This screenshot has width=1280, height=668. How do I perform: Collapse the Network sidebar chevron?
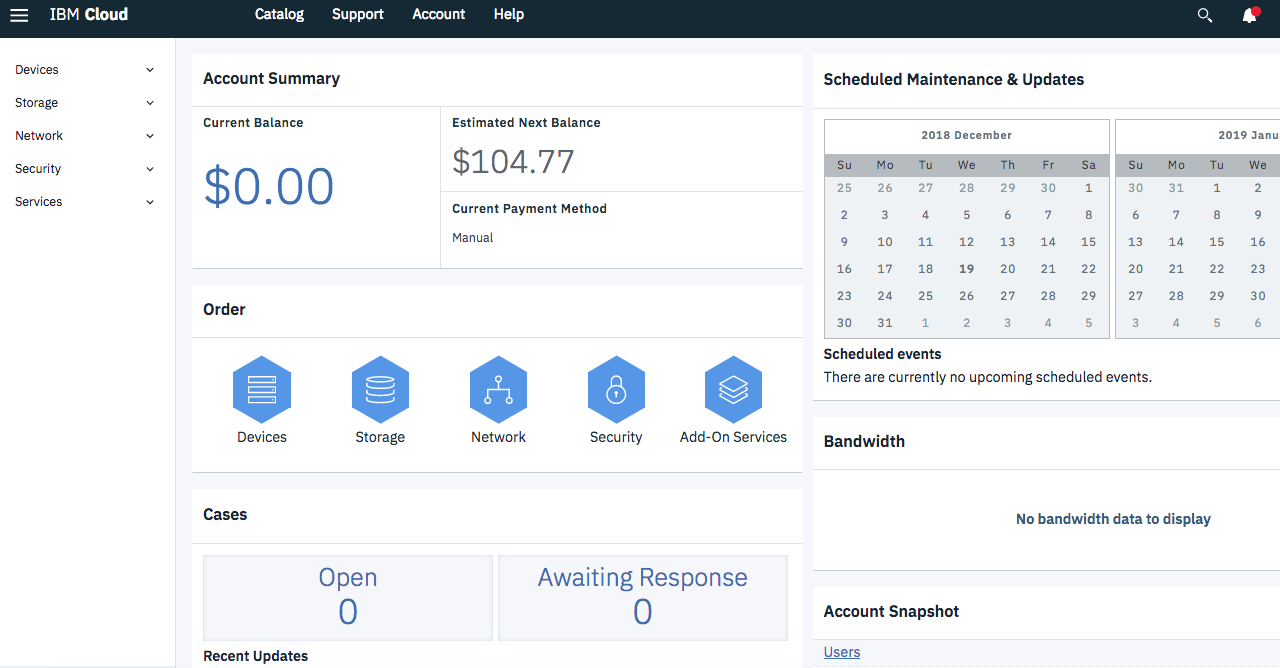click(x=149, y=135)
